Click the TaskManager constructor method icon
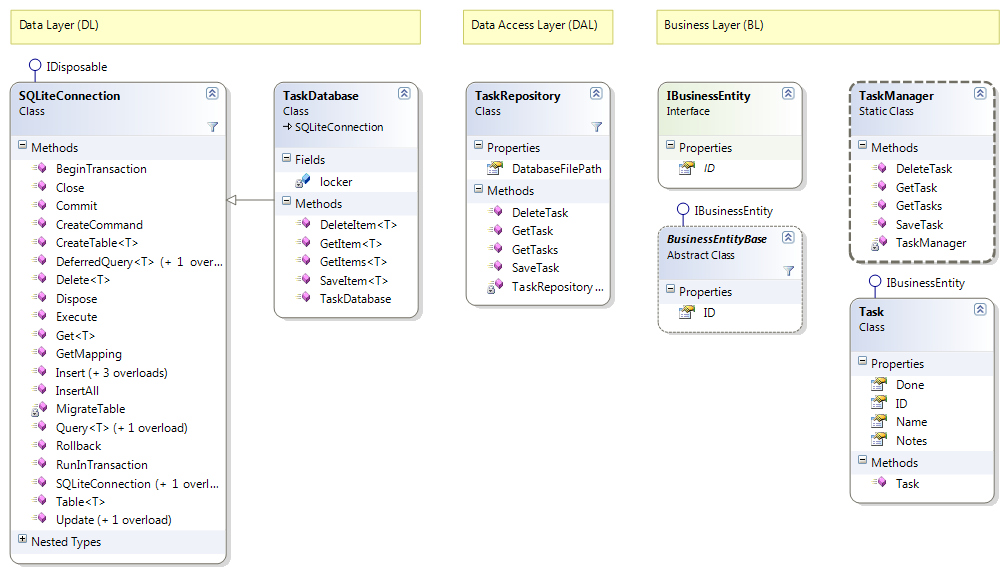Screen dimensions: 1008x572 pos(879,243)
